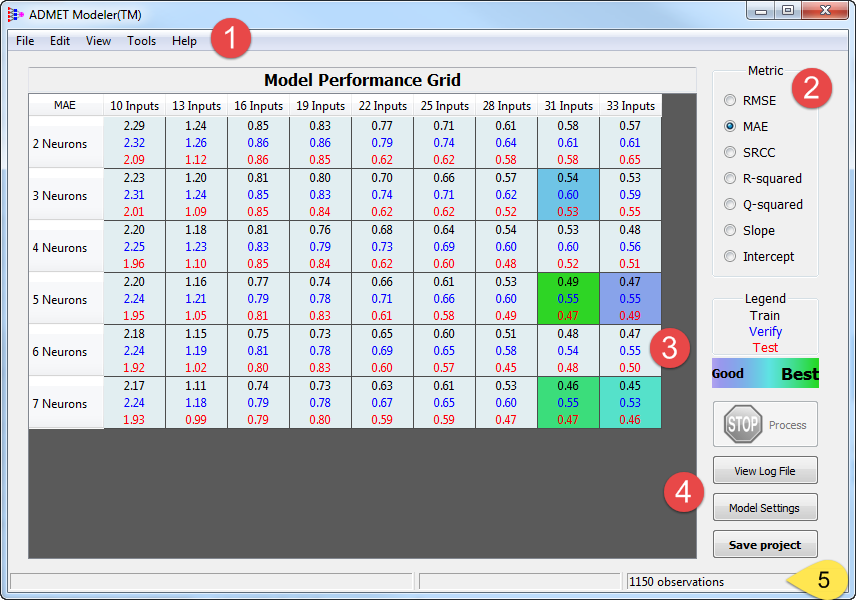Select the 4 Neurons, 19 Inputs cell
The width and height of the screenshot is (856, 600).
[320, 247]
